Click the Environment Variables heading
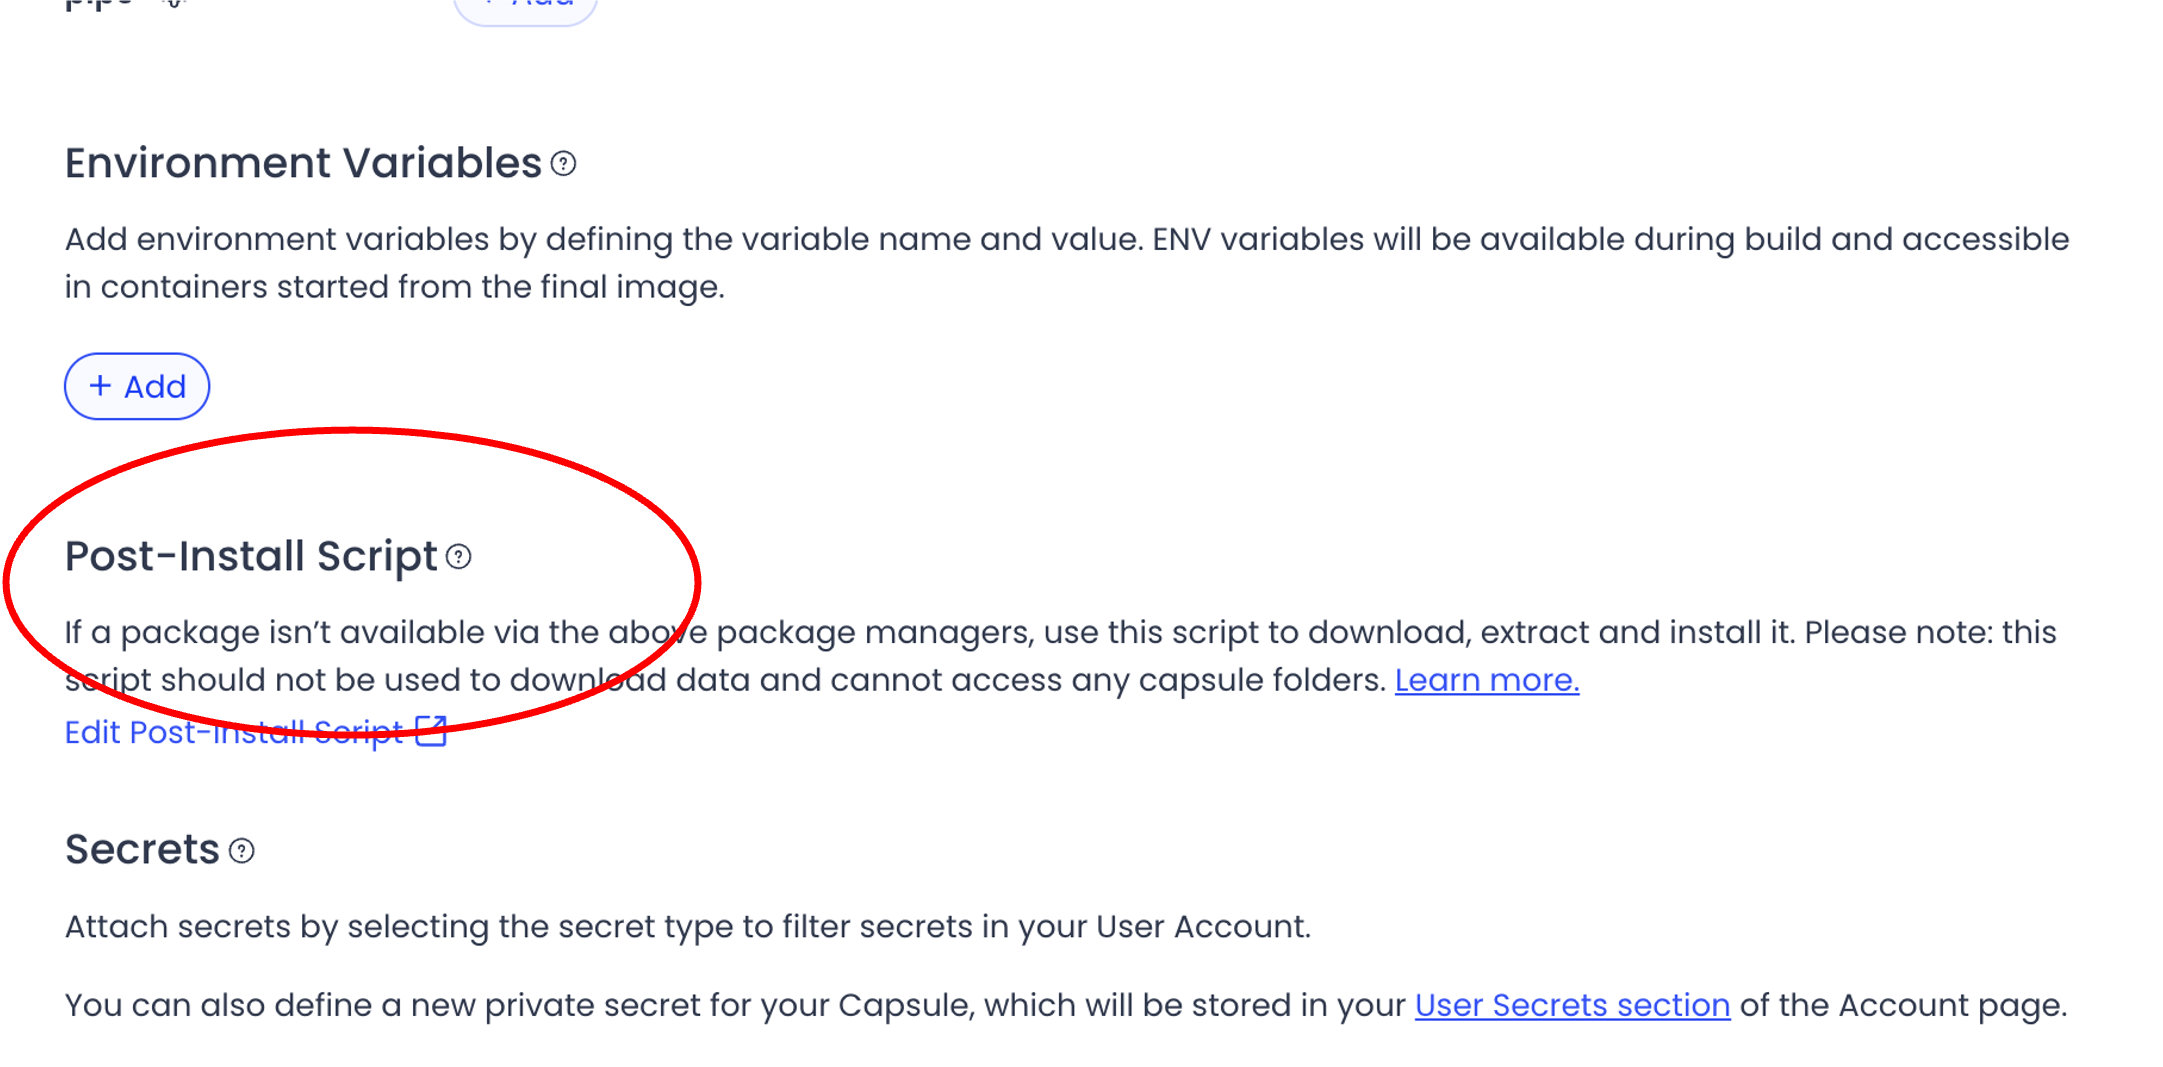 point(303,163)
